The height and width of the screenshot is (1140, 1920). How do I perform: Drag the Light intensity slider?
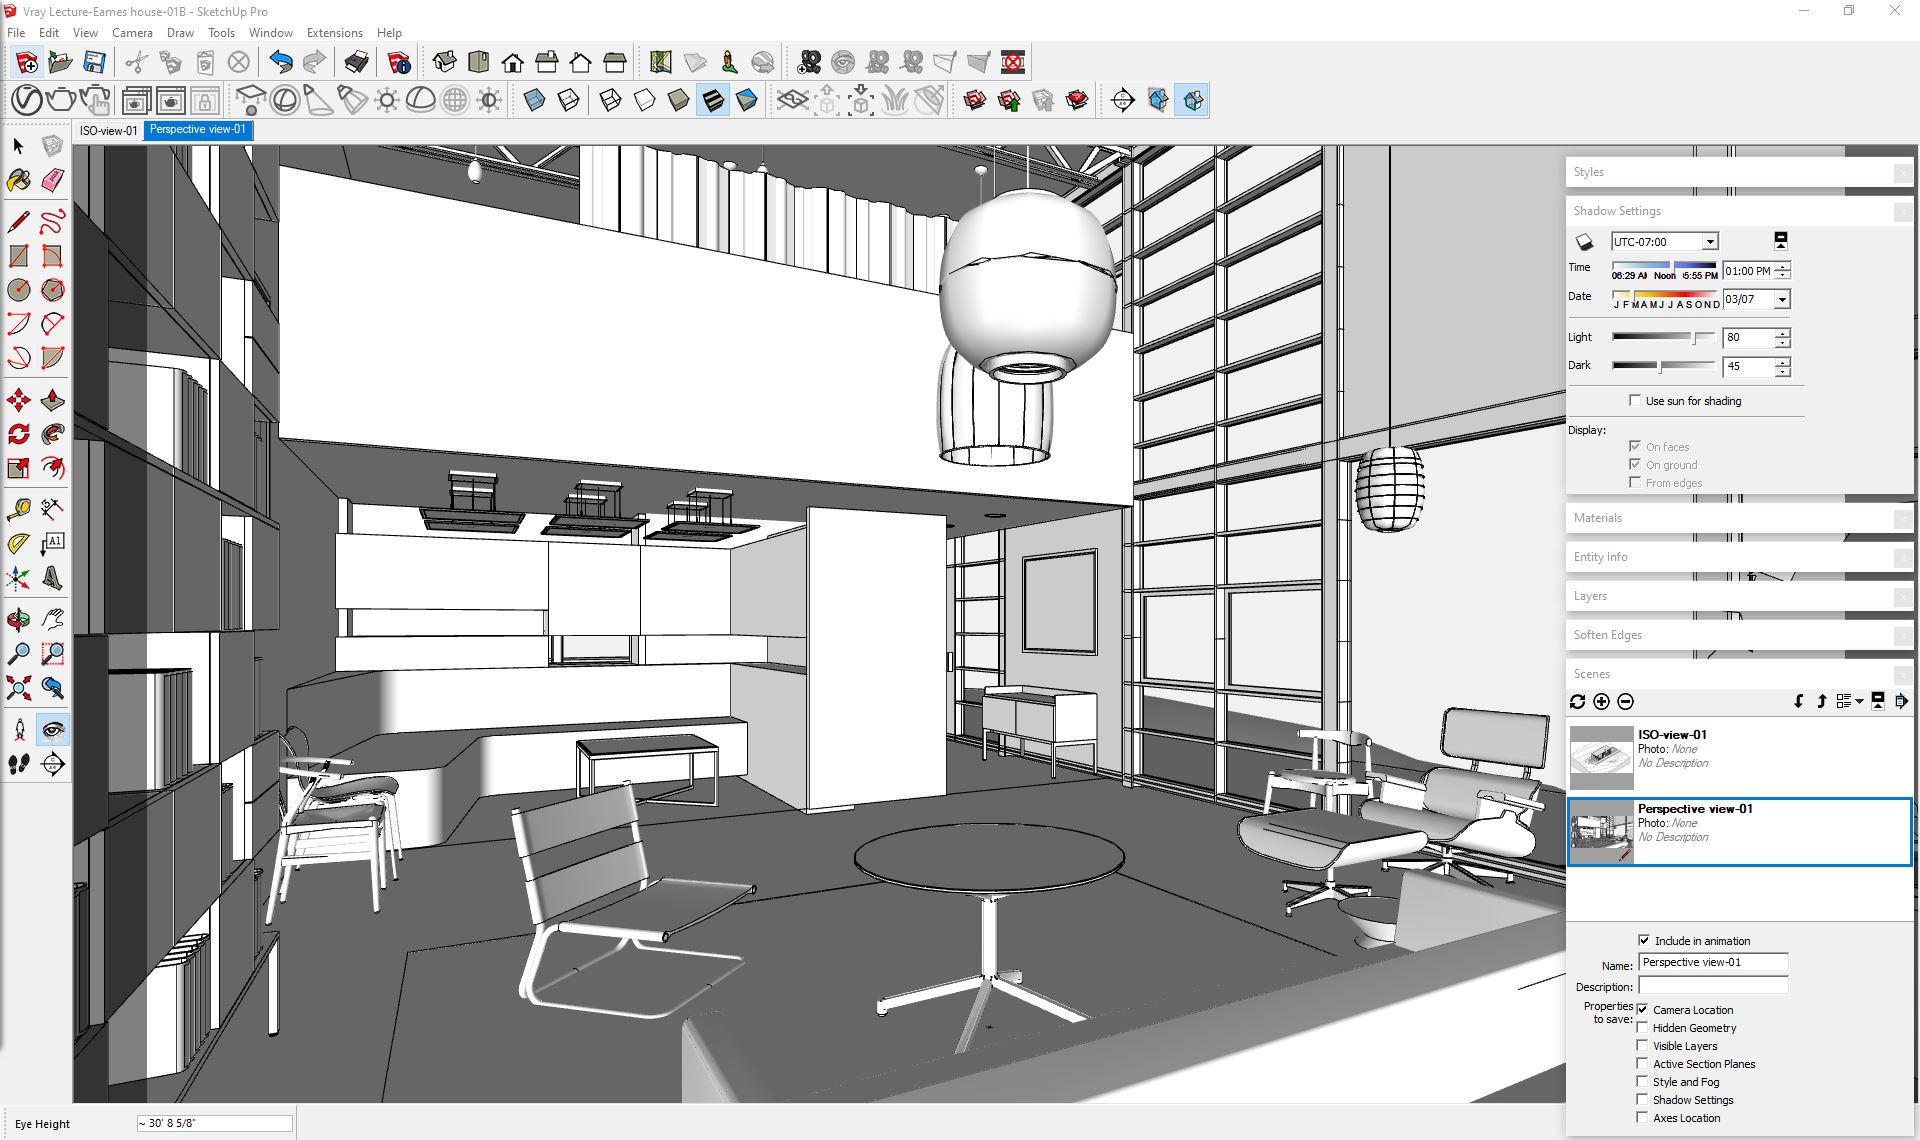1699,337
